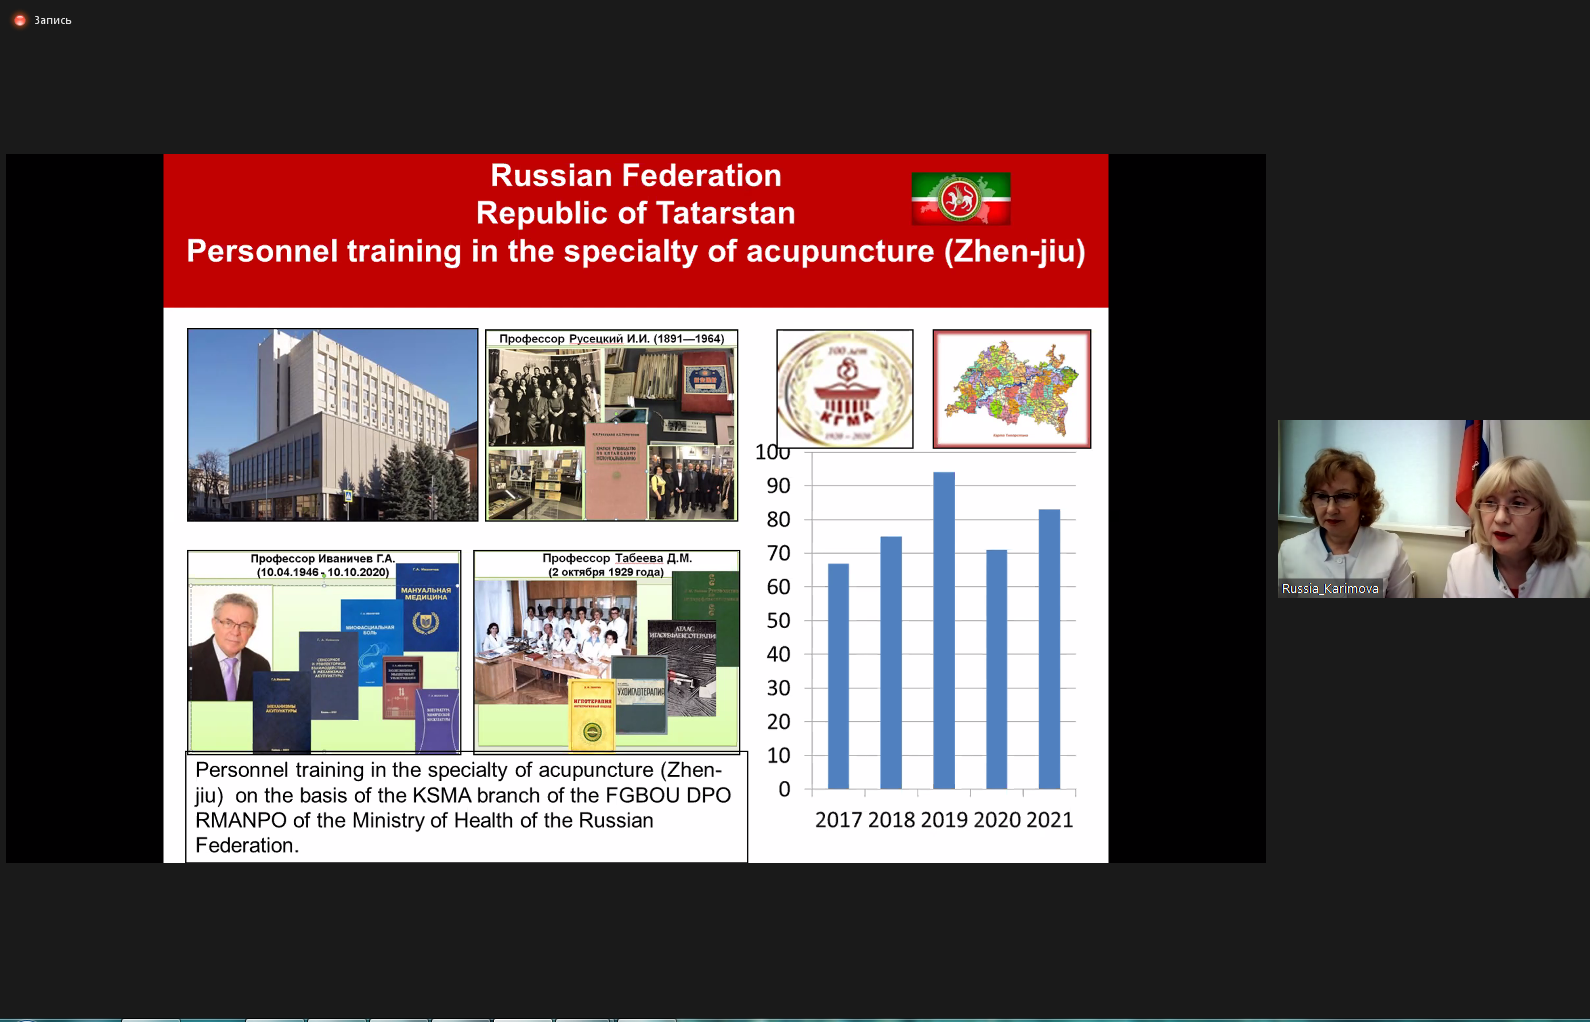The height and width of the screenshot is (1022, 1590).
Task: Click the Tatarstan flag emblem in slide header
Action: pyautogui.click(x=960, y=198)
